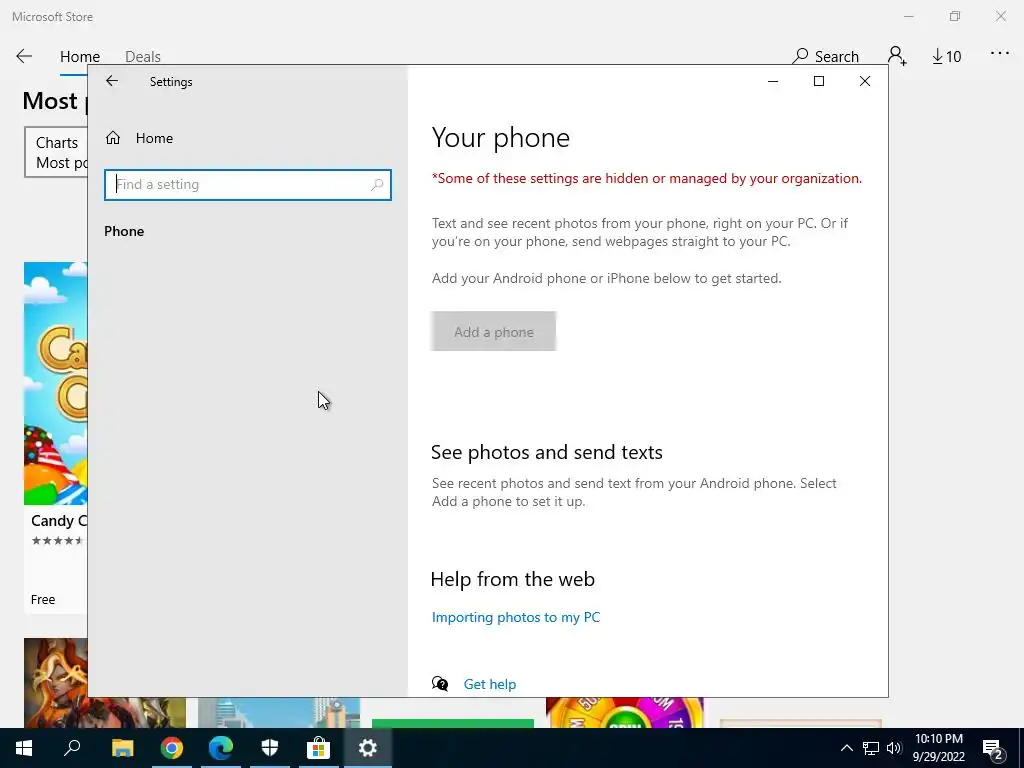Screen dimensions: 1024x768
Task: Go back using the Settings back arrow
Action: (x=112, y=81)
